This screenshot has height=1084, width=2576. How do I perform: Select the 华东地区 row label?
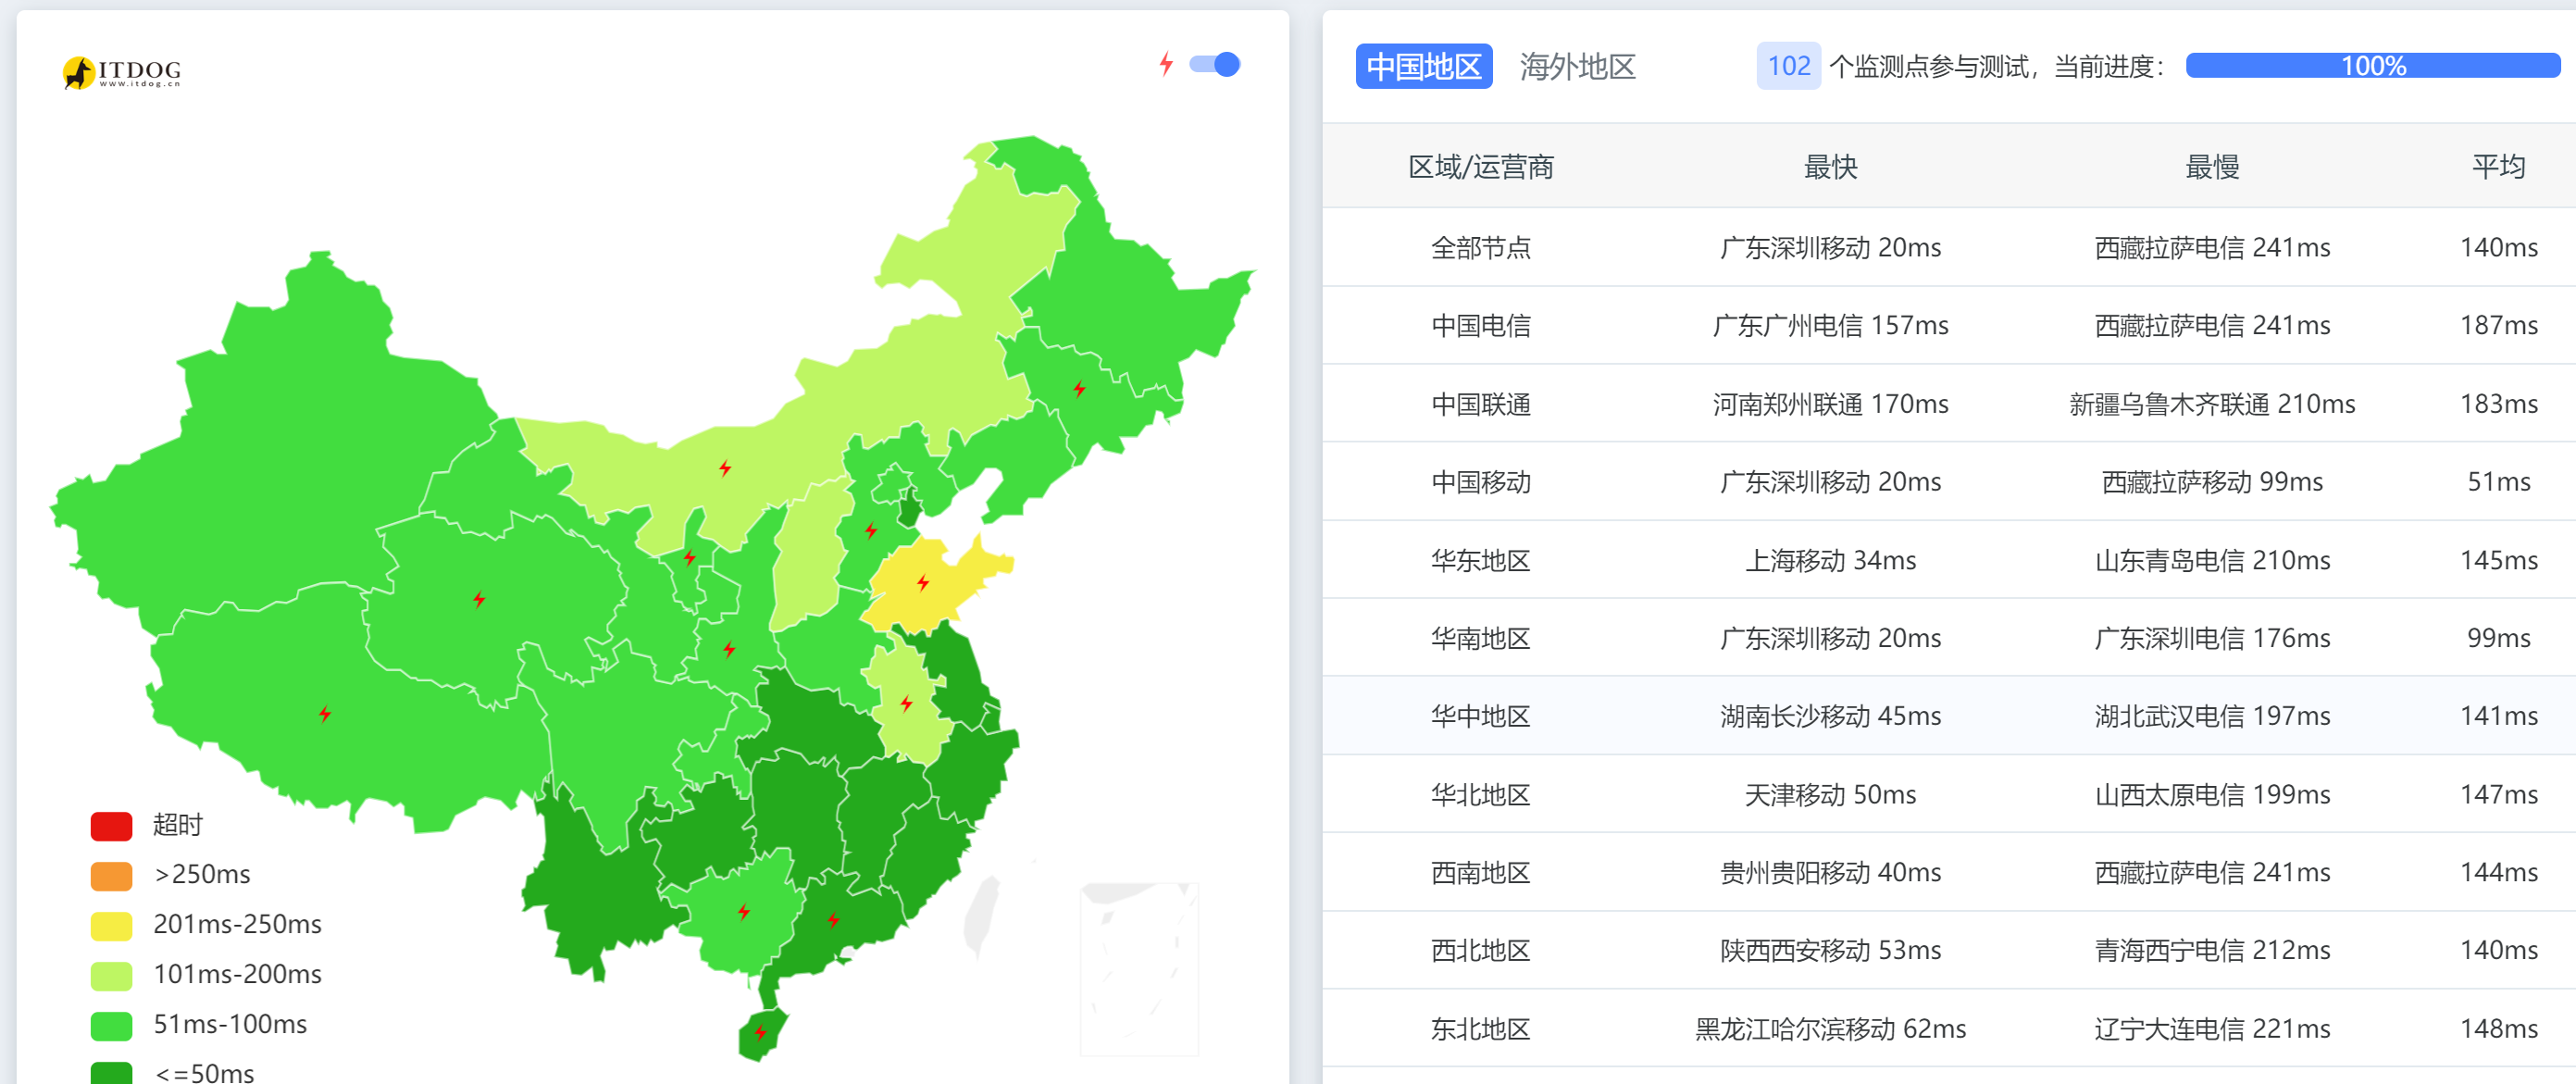pyautogui.click(x=1480, y=560)
